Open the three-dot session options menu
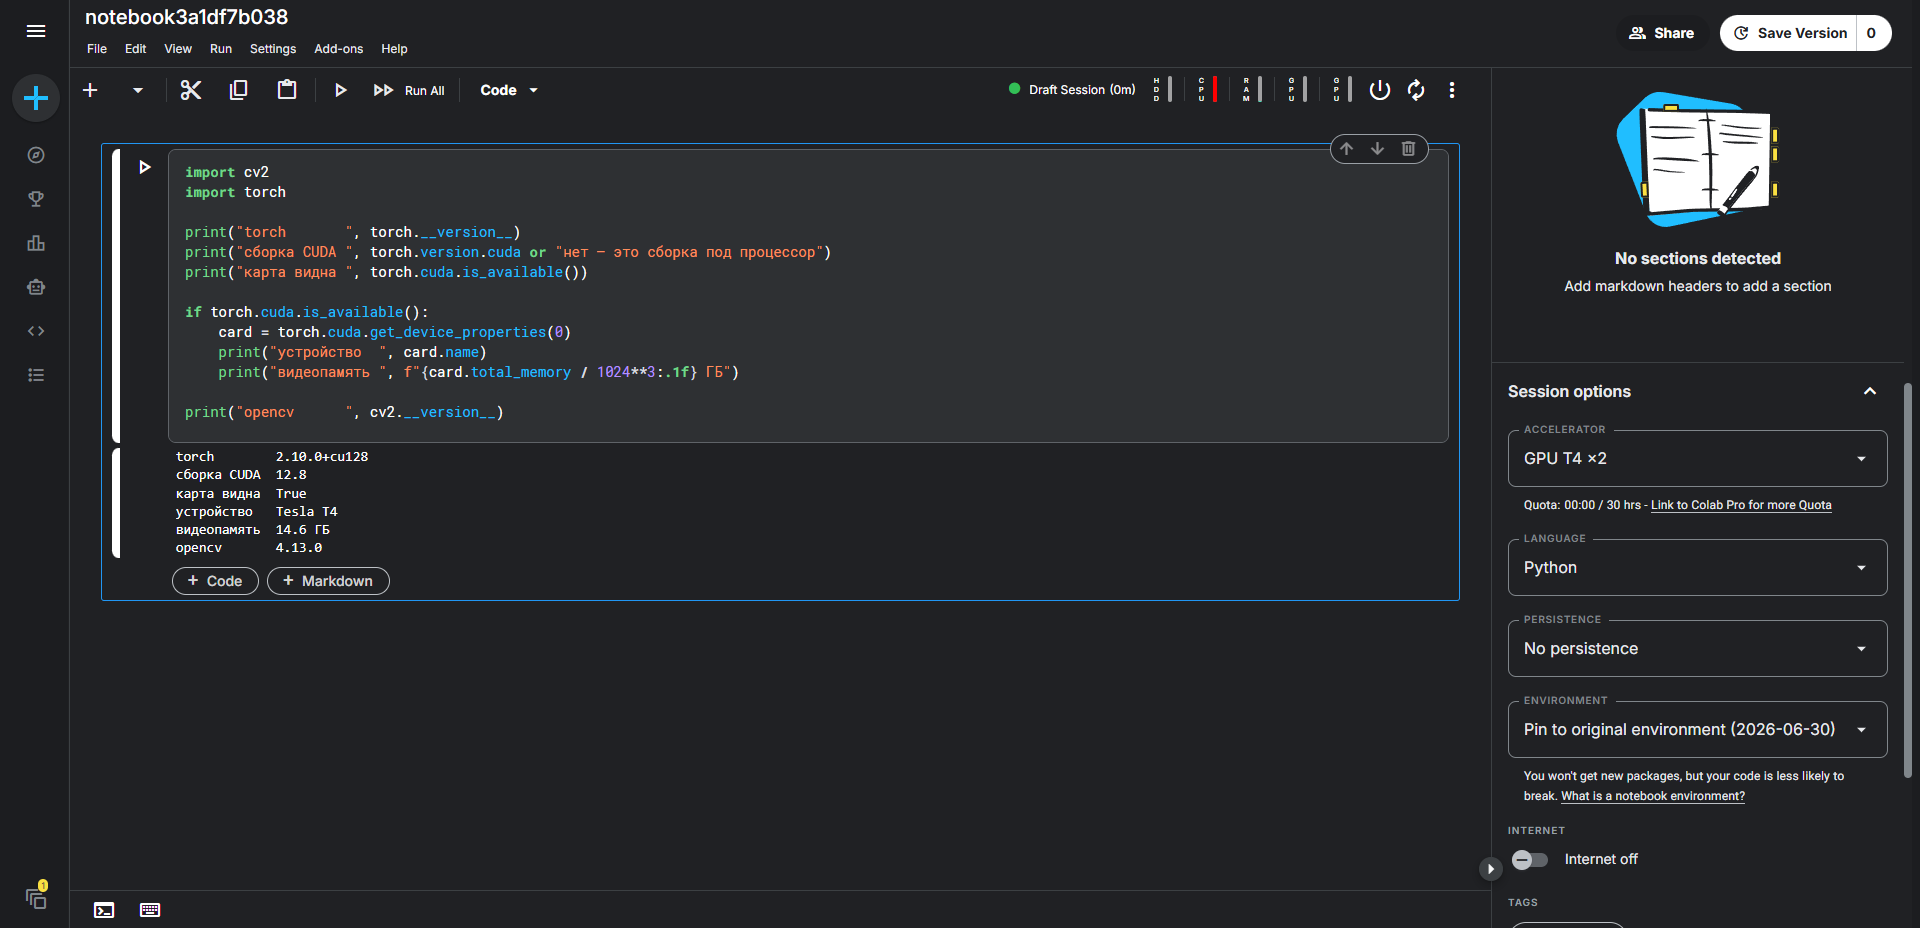The width and height of the screenshot is (1920, 928). 1452,90
